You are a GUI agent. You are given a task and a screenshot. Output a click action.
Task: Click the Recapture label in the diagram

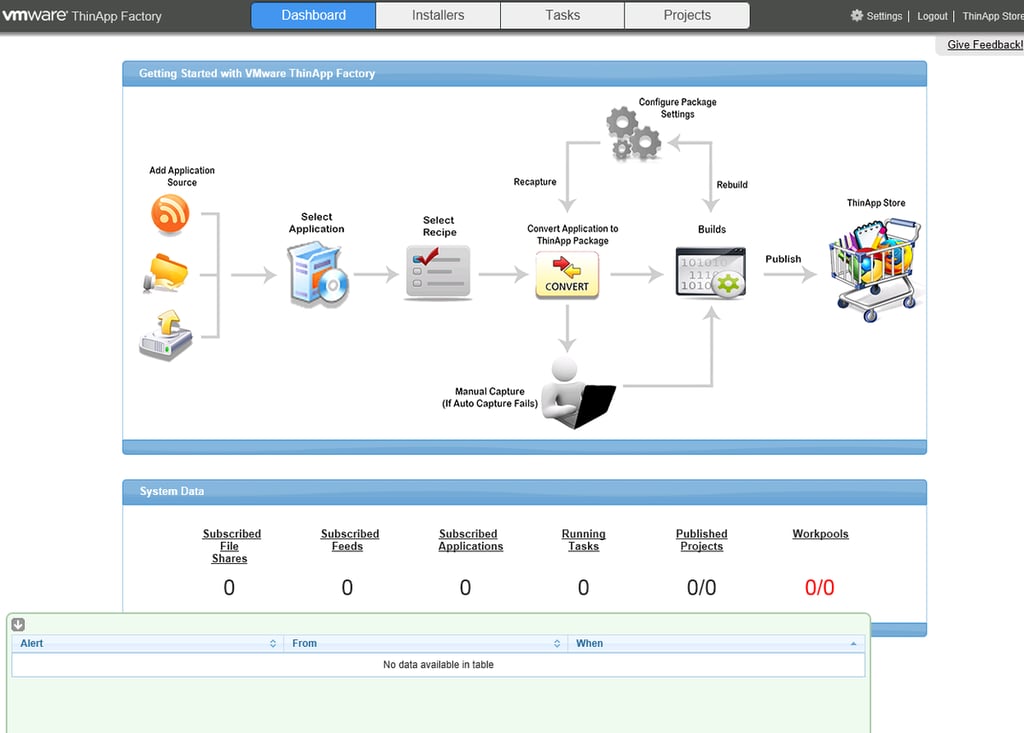coord(535,182)
